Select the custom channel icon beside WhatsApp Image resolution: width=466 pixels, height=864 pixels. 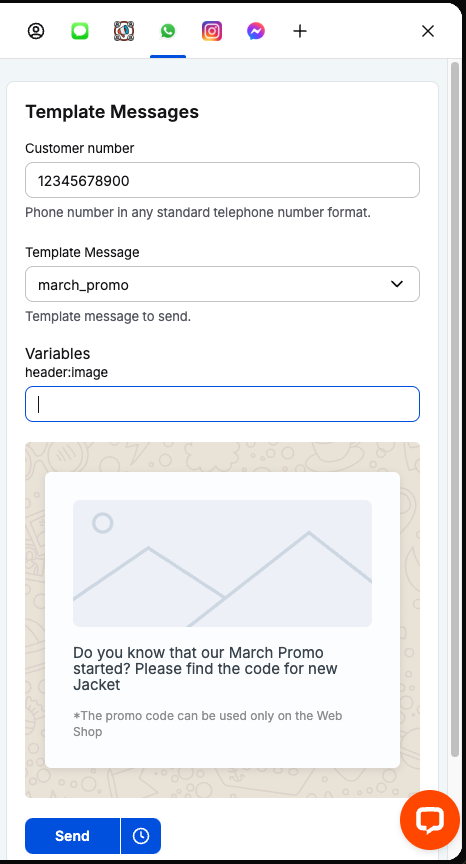pyautogui.click(x=124, y=31)
